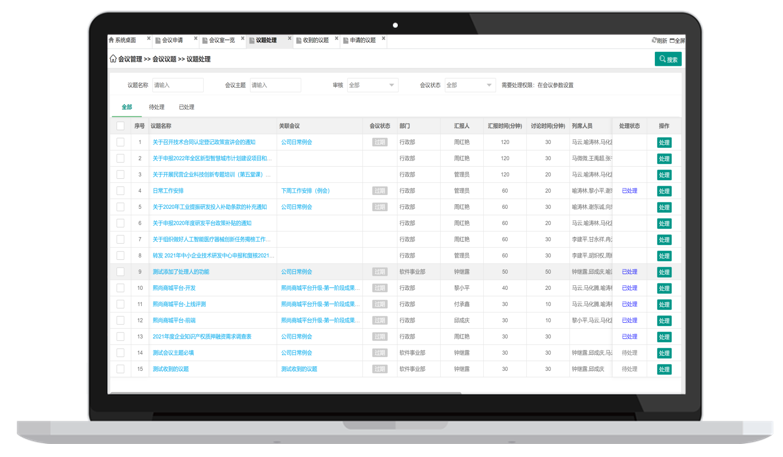Click the 已处理 status link in row 9
This screenshot has width=783, height=457.
[x=629, y=272]
